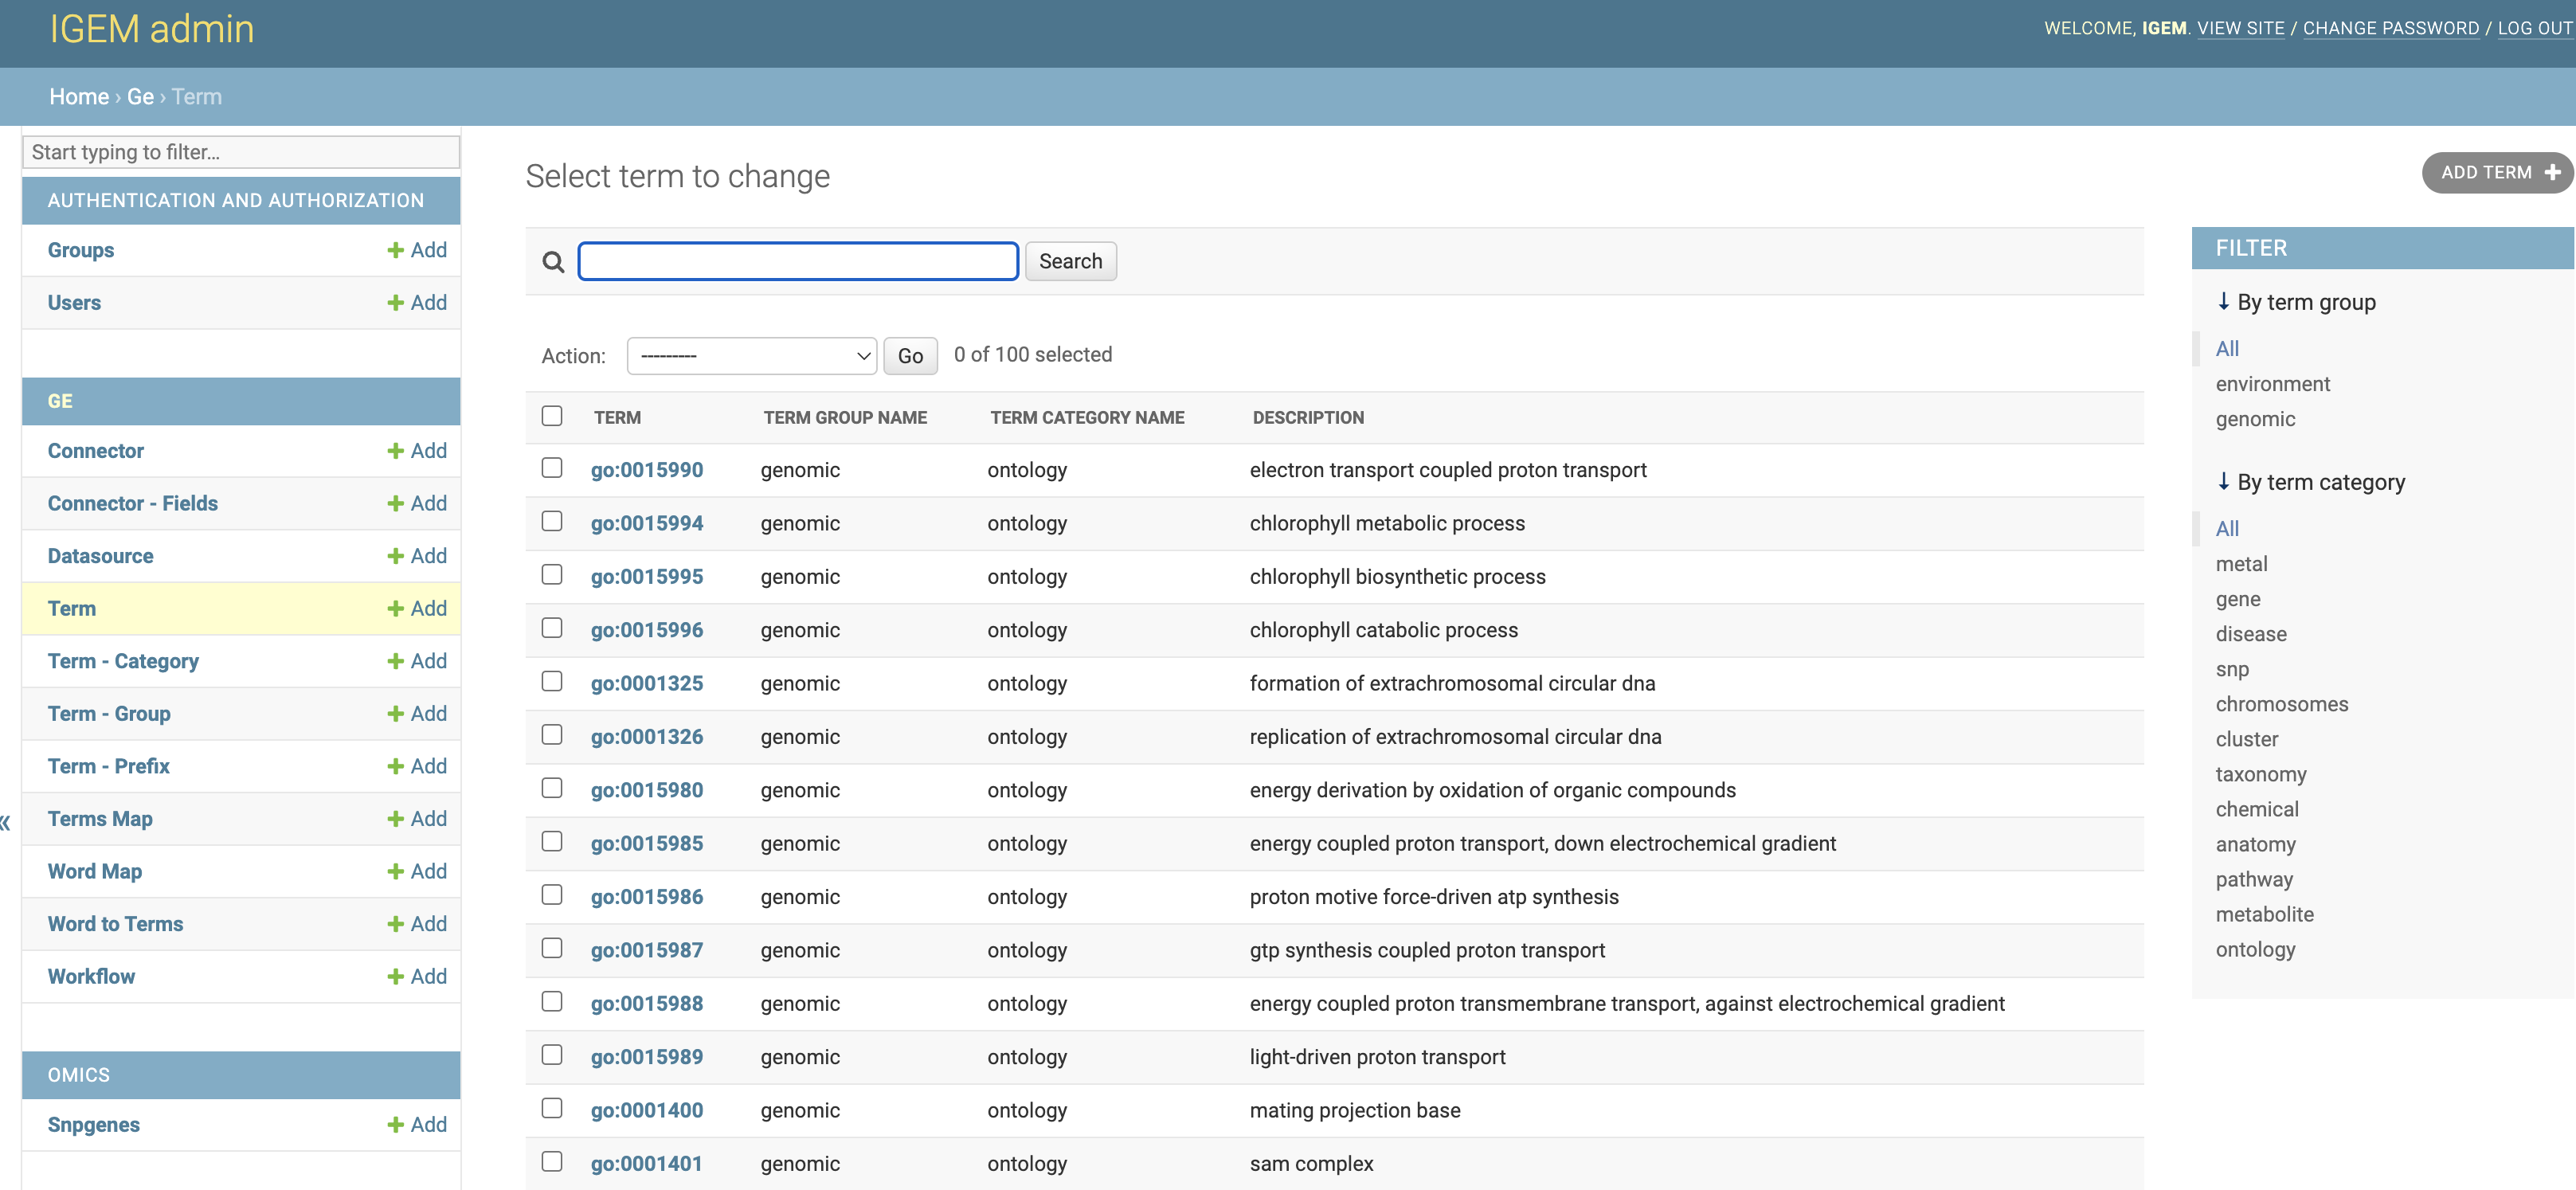
Task: Go to Home in the breadcrumb
Action: [x=79, y=97]
